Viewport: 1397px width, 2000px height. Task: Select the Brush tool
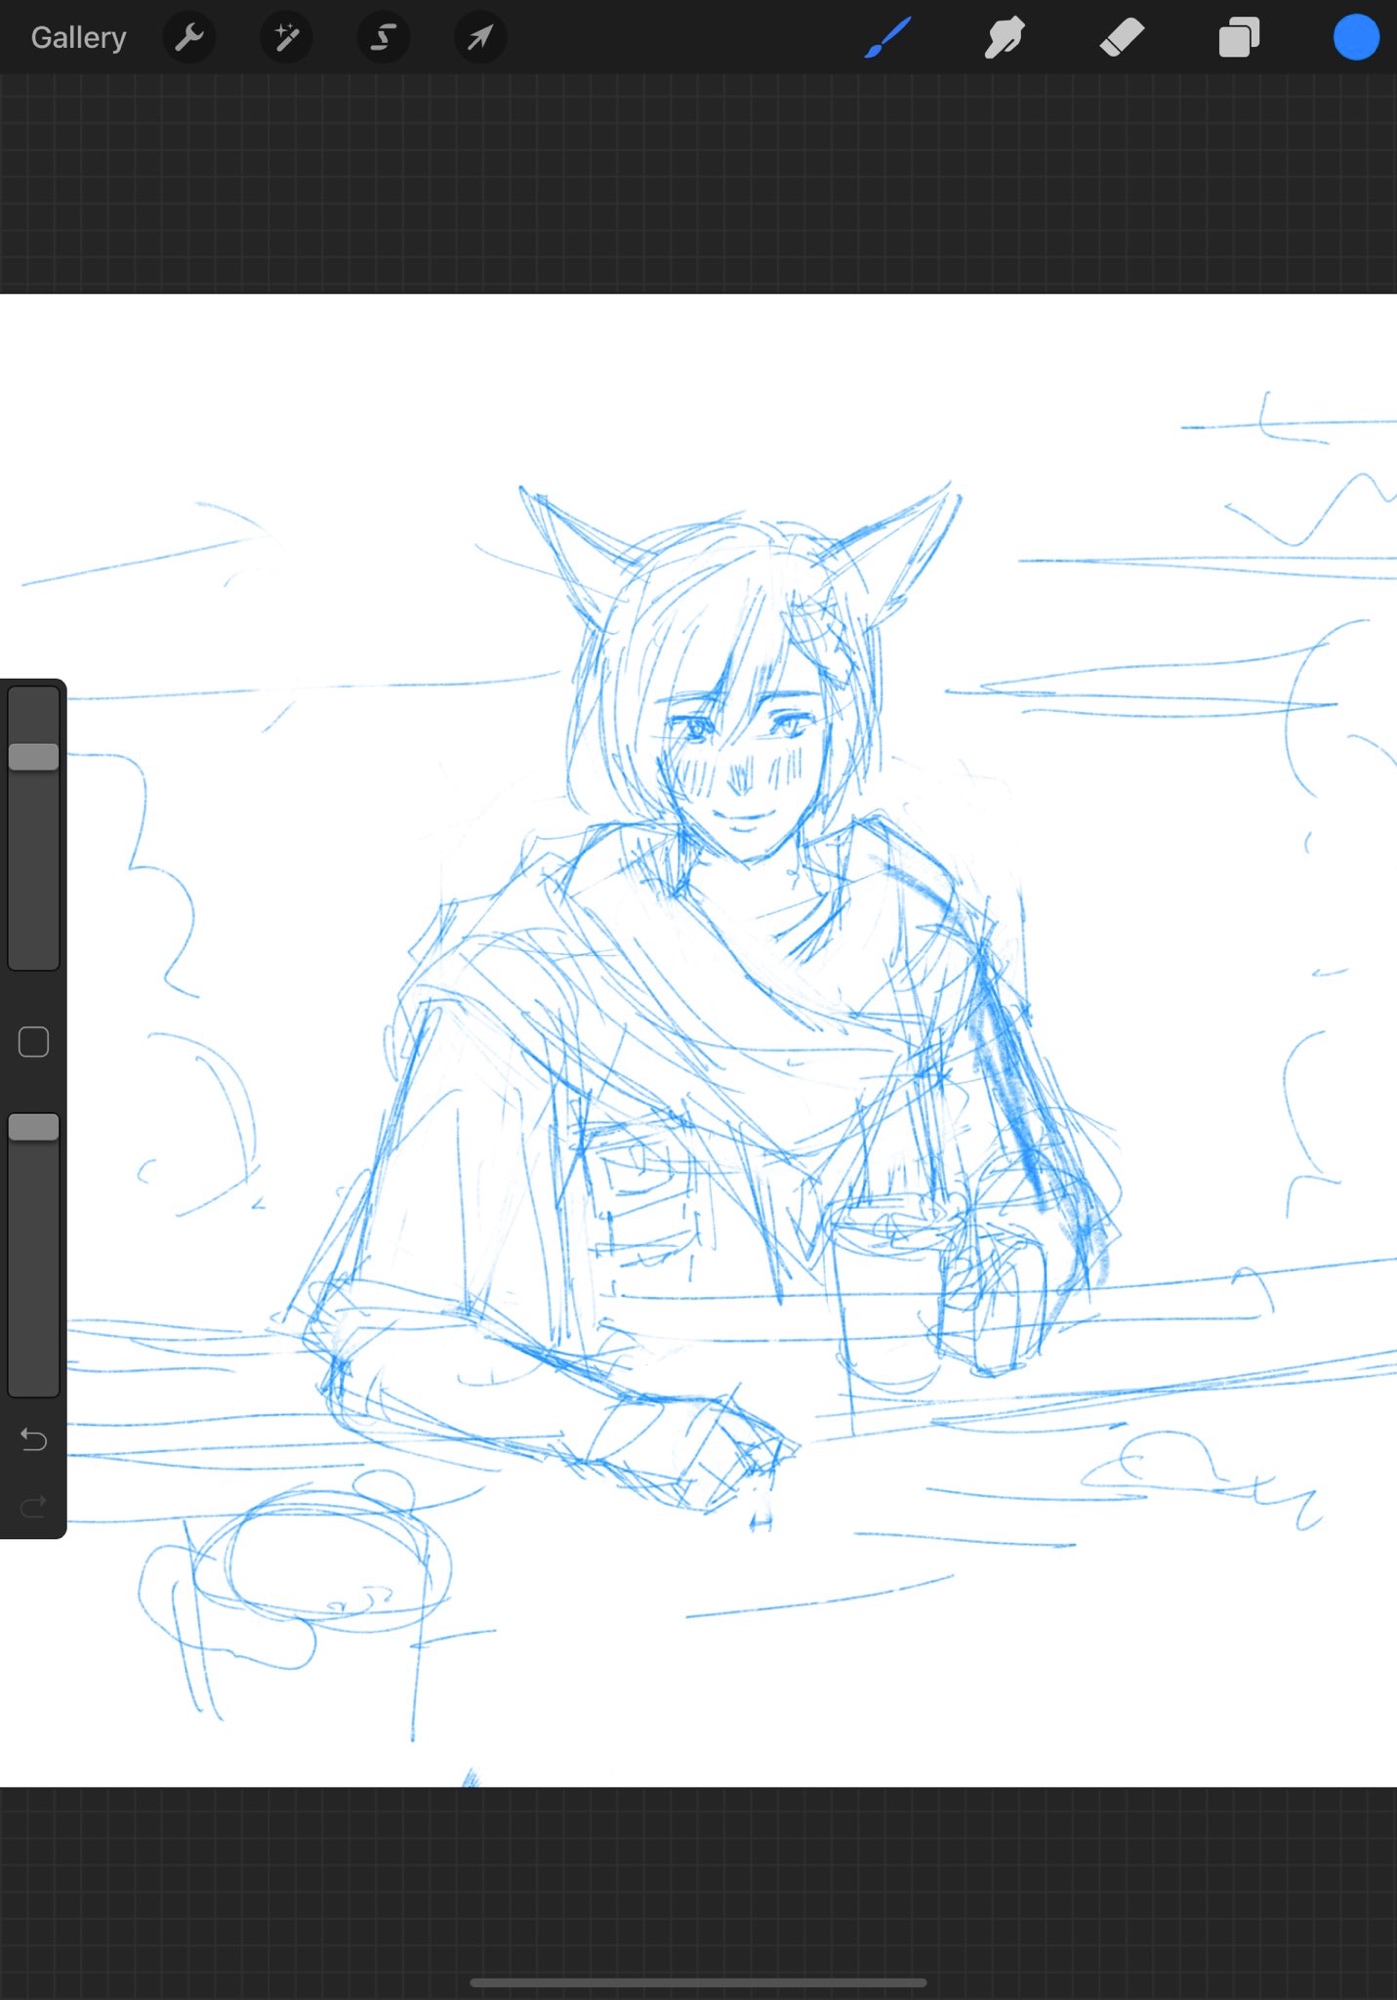888,38
